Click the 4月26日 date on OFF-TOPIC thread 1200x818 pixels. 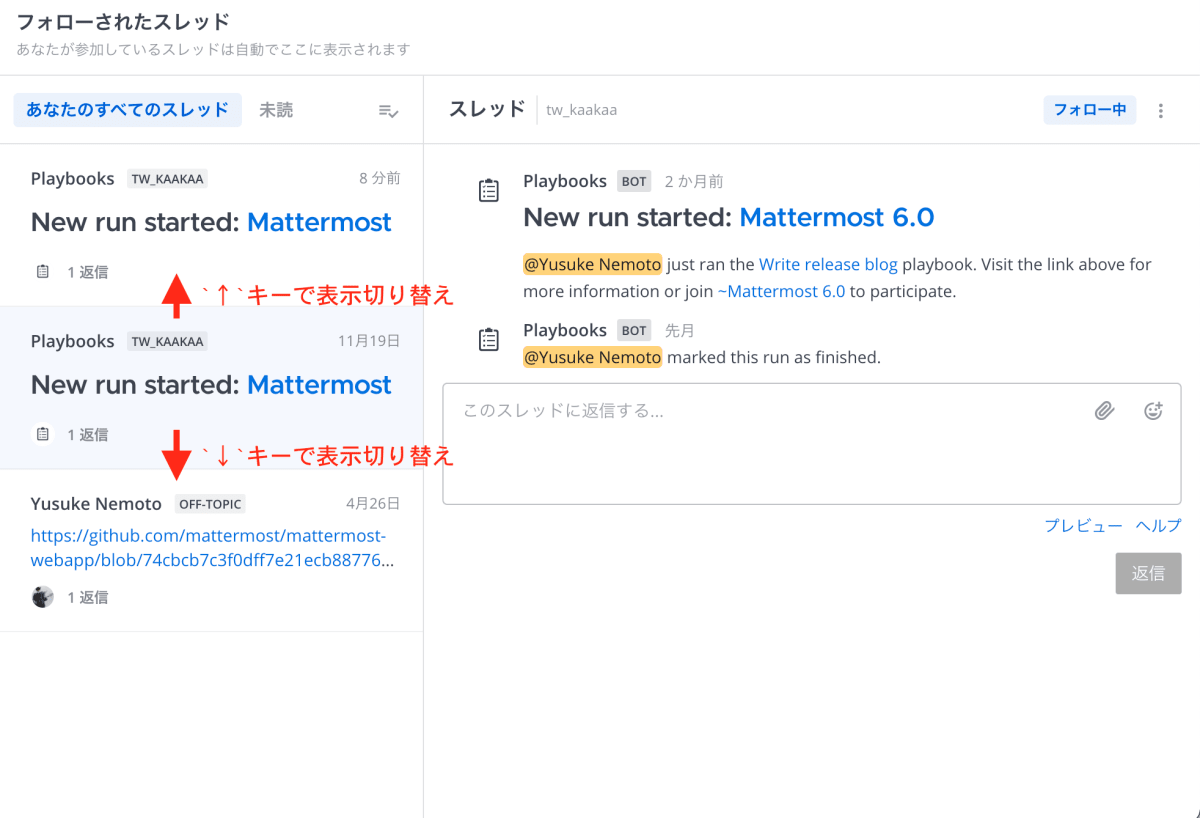[373, 504]
